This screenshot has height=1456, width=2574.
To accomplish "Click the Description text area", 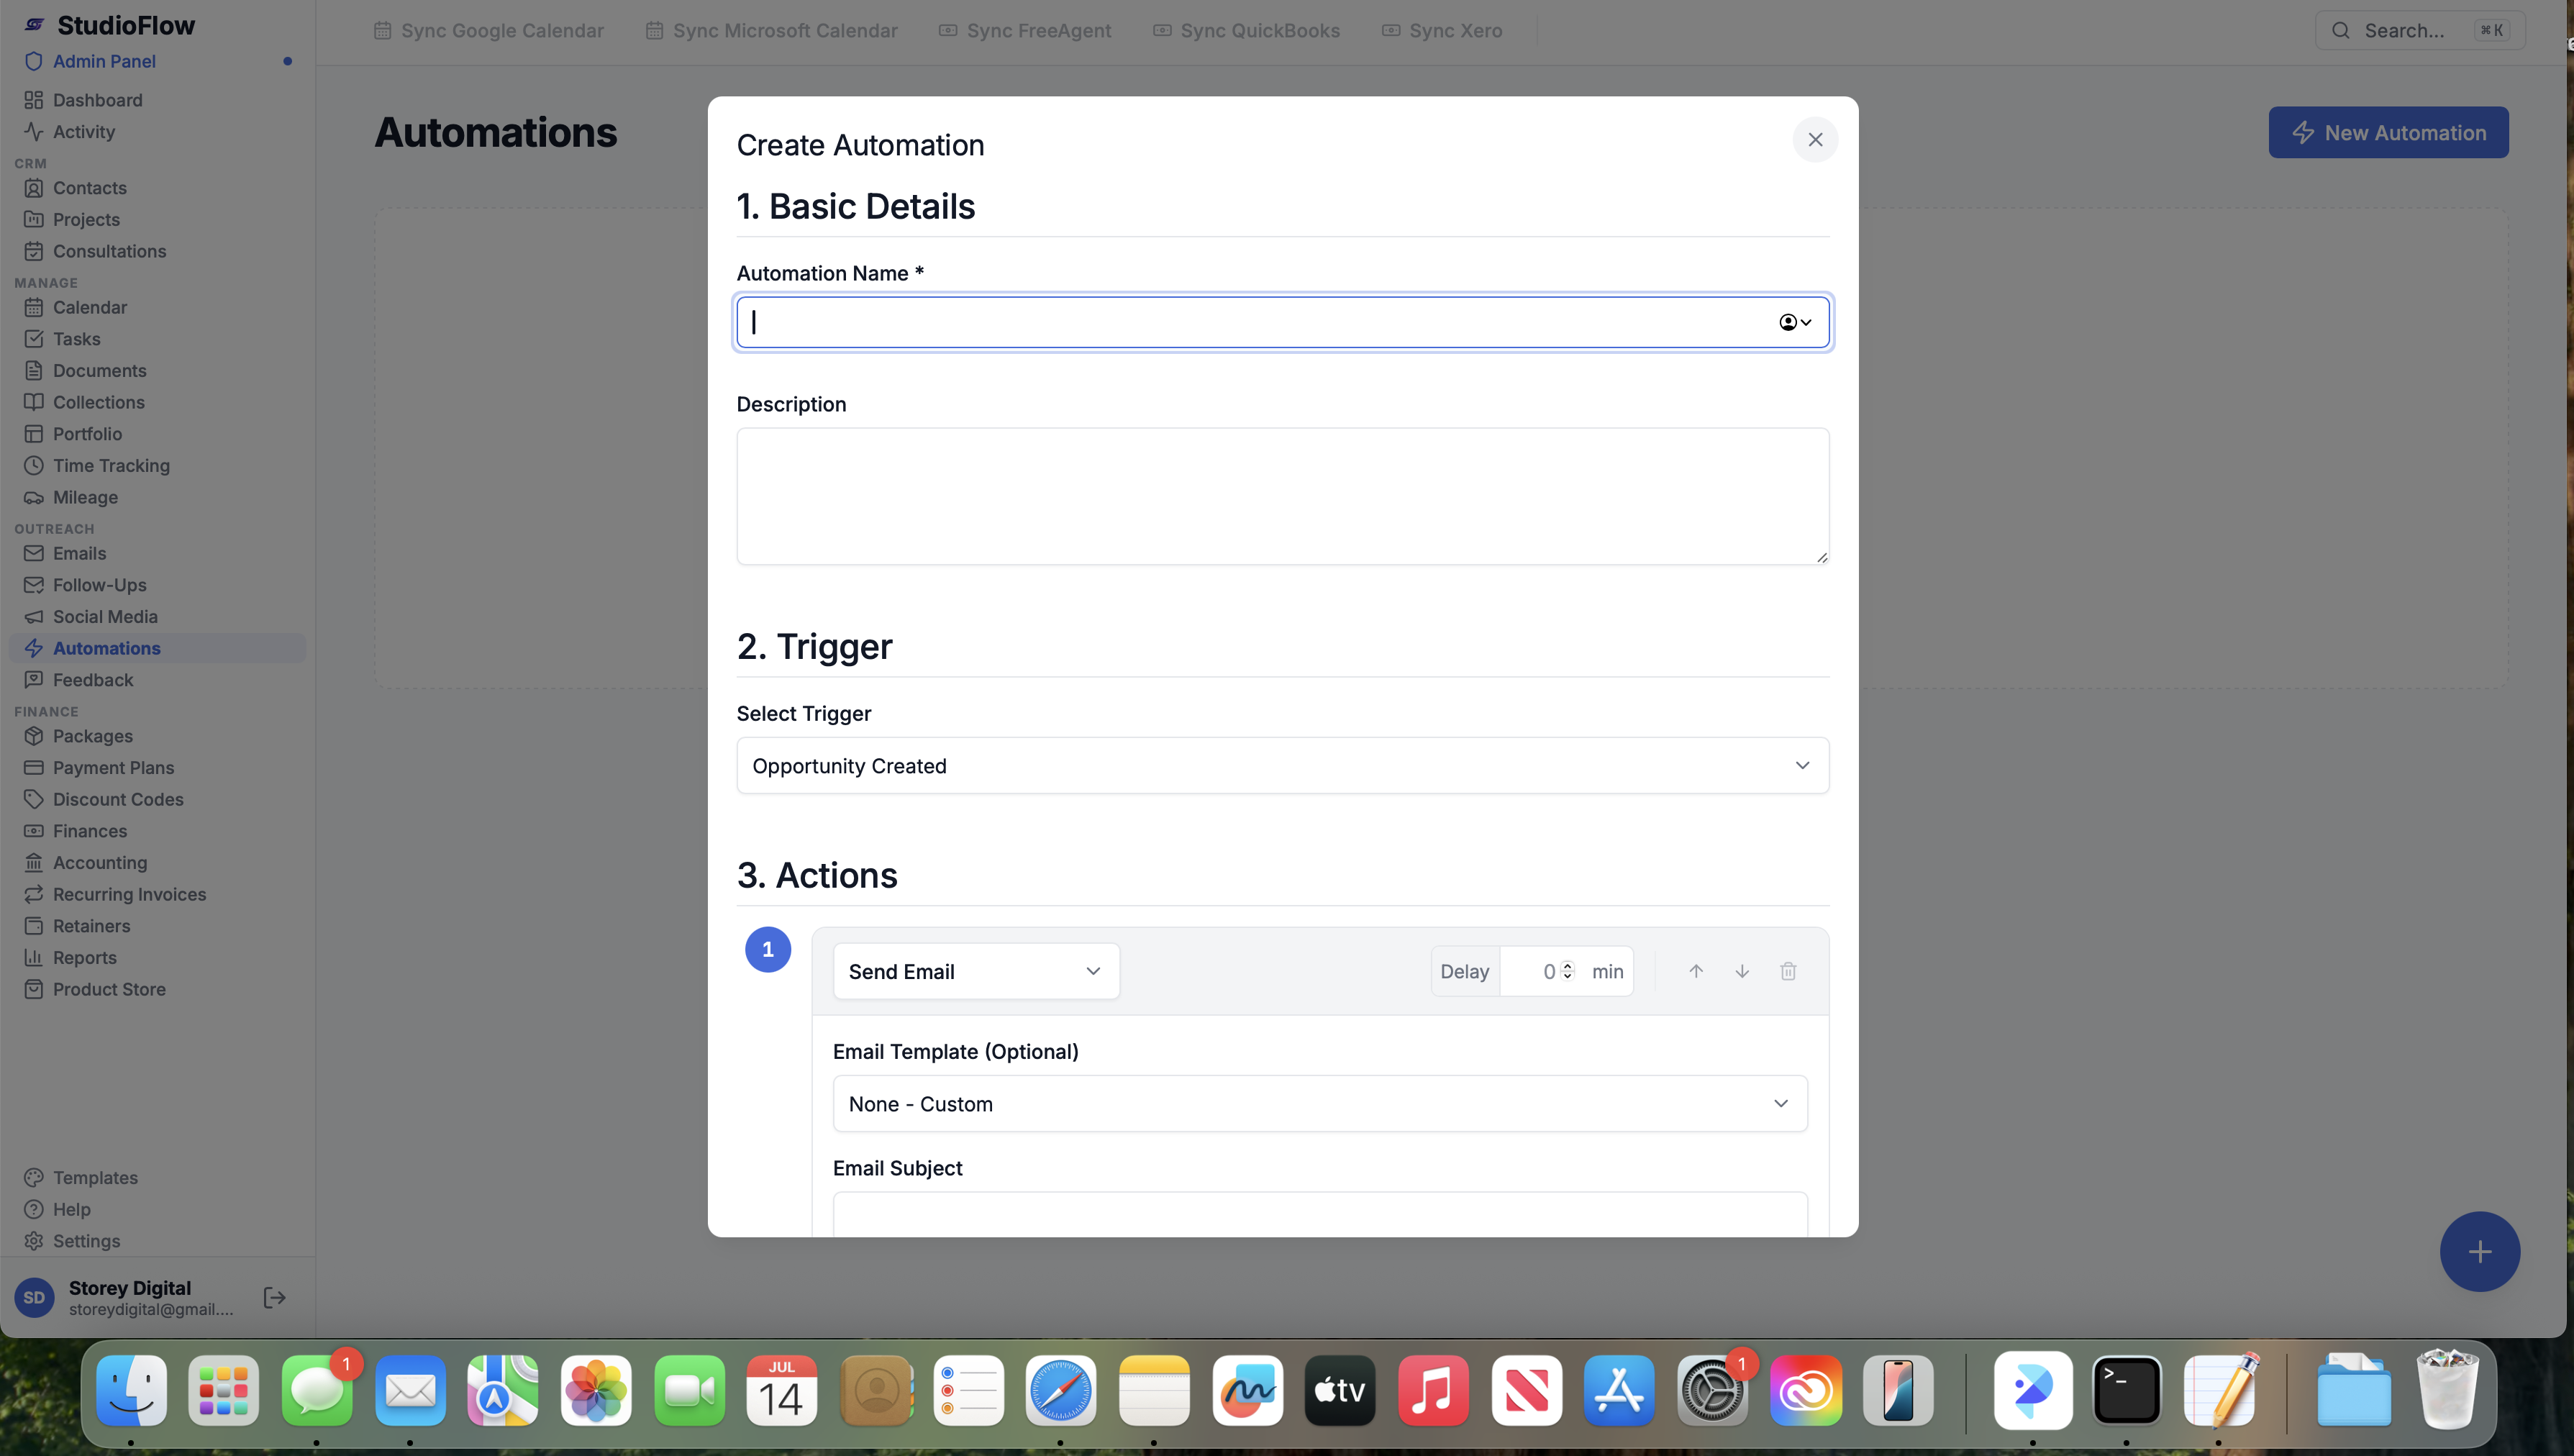I will [x=1283, y=496].
